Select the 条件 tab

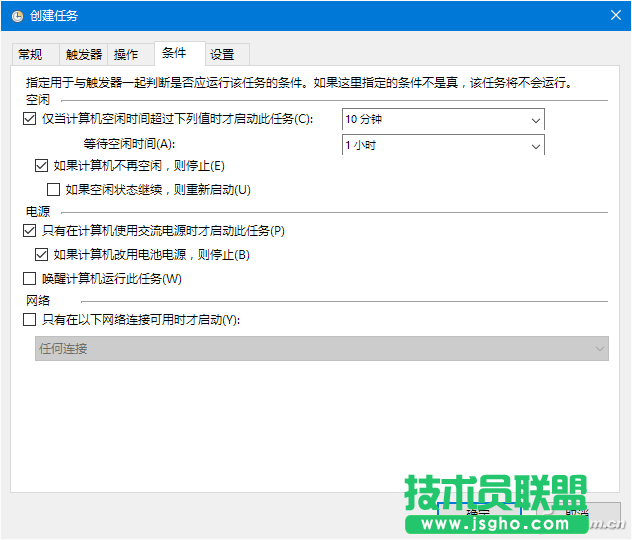click(174, 54)
